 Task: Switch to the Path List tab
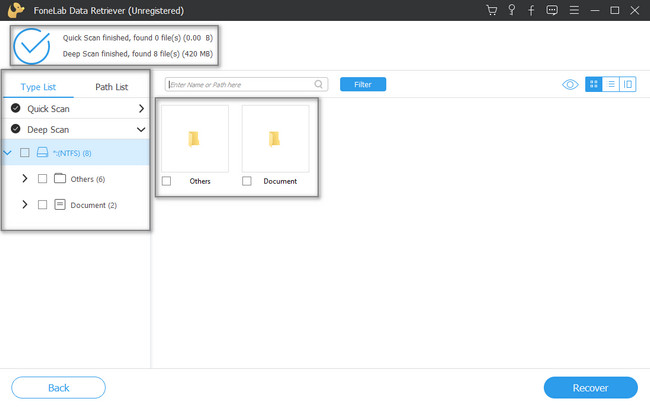pyautogui.click(x=112, y=87)
